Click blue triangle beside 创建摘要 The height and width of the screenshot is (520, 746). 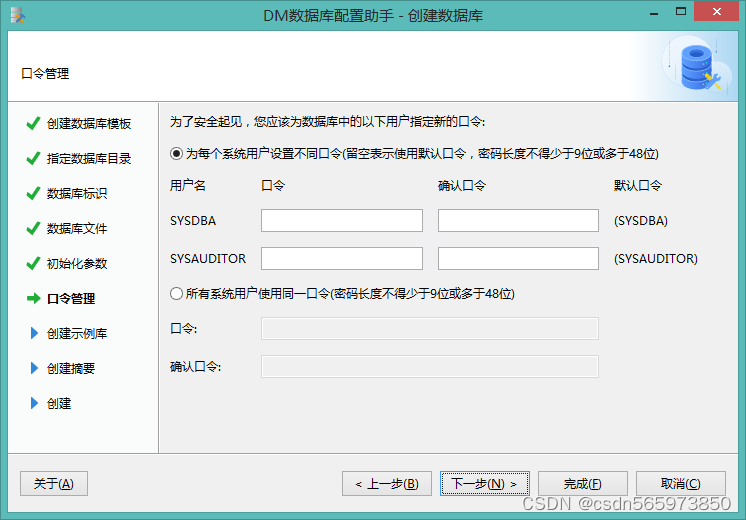click(x=34, y=368)
